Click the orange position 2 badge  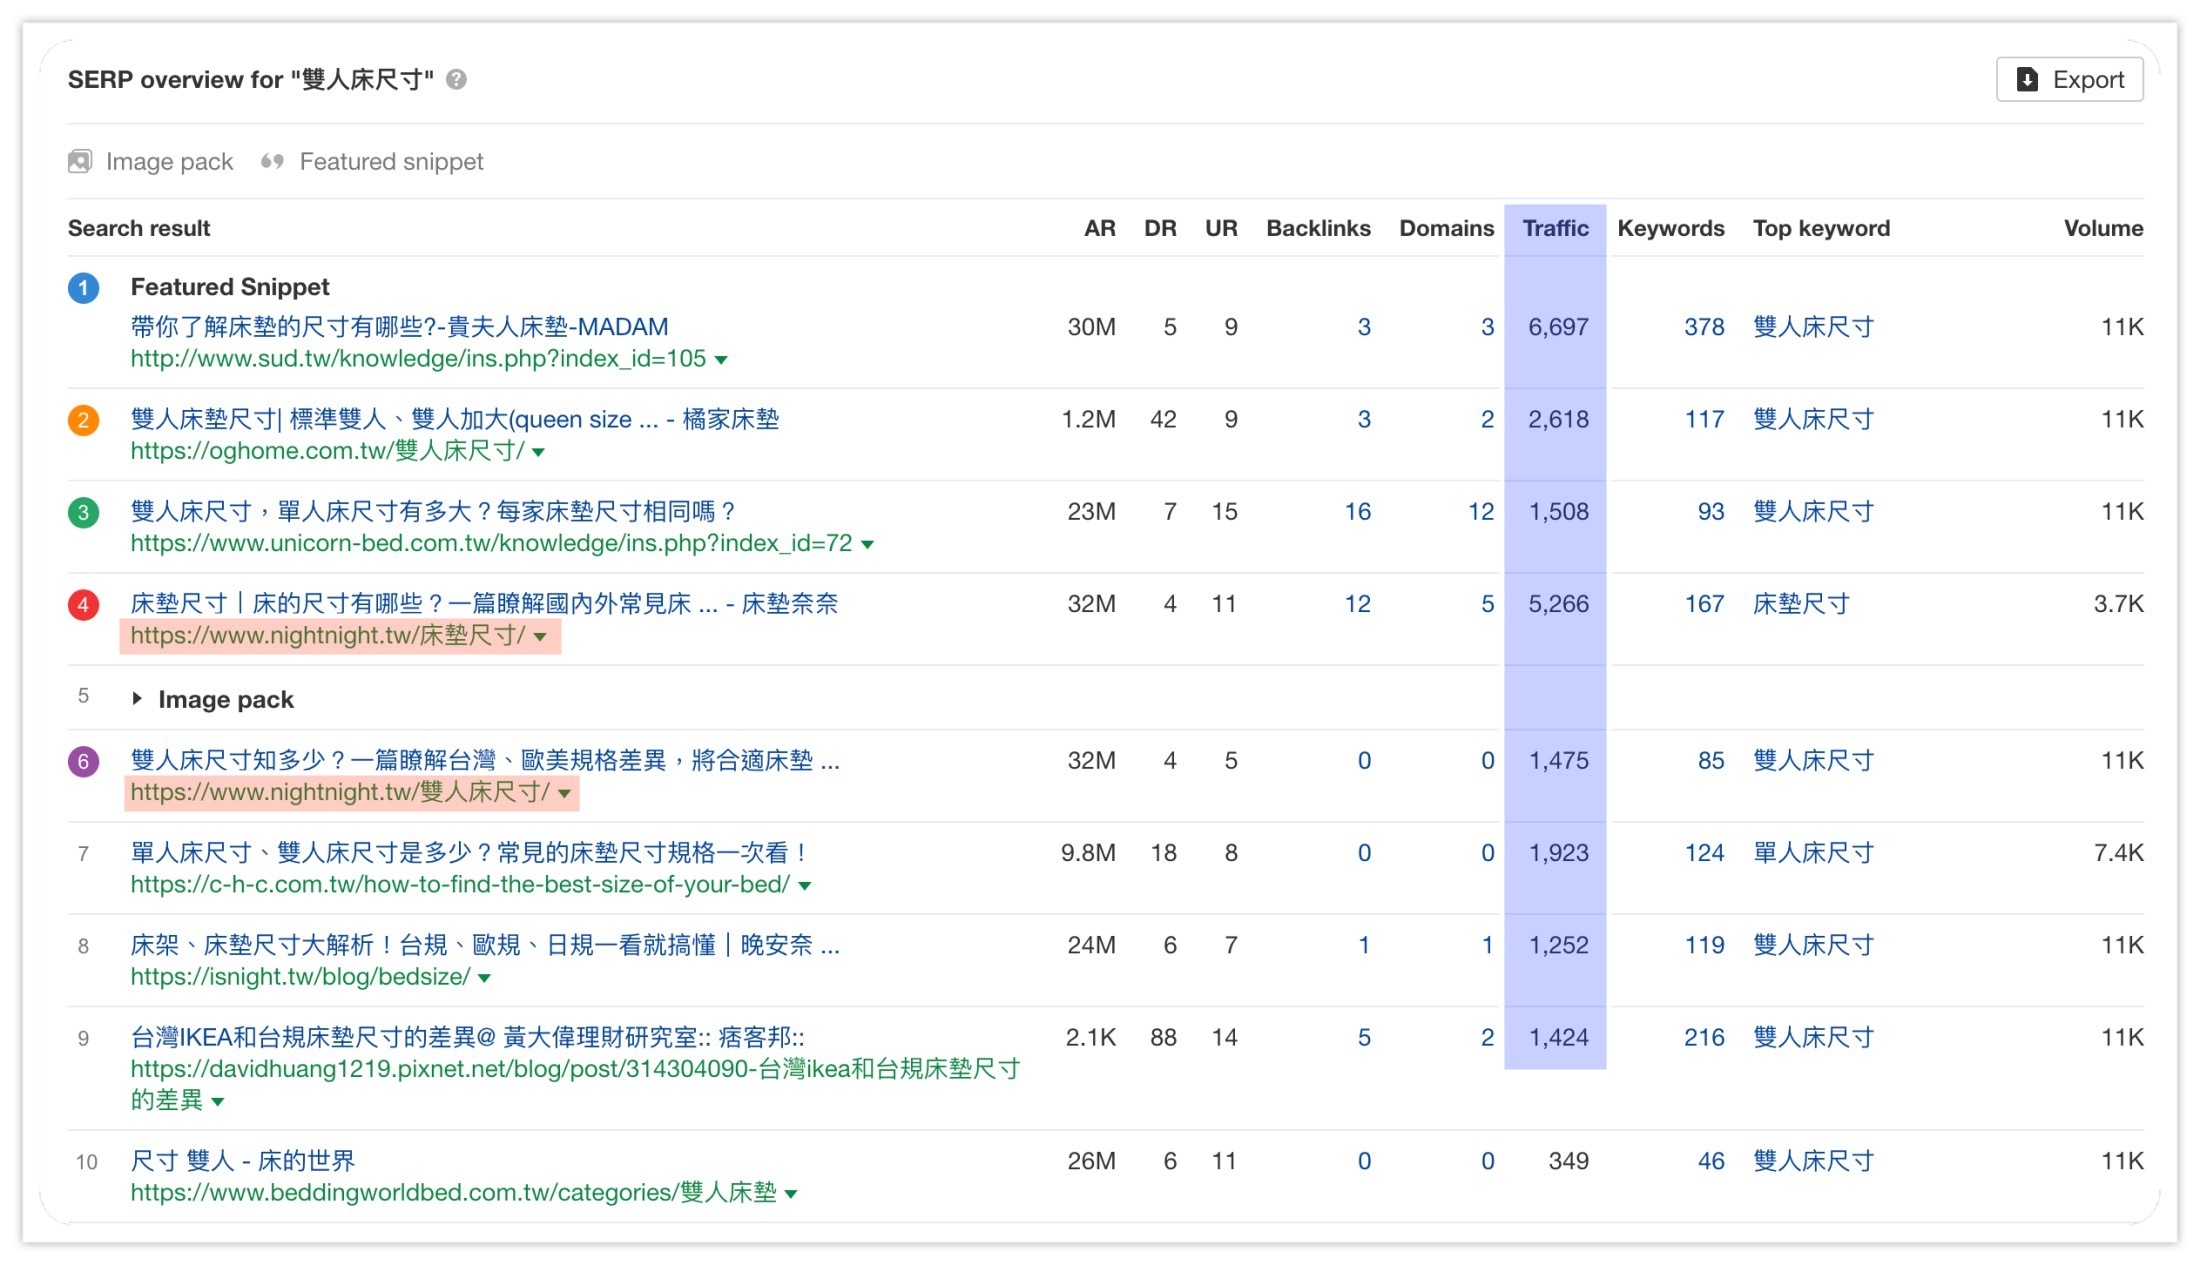(x=84, y=420)
